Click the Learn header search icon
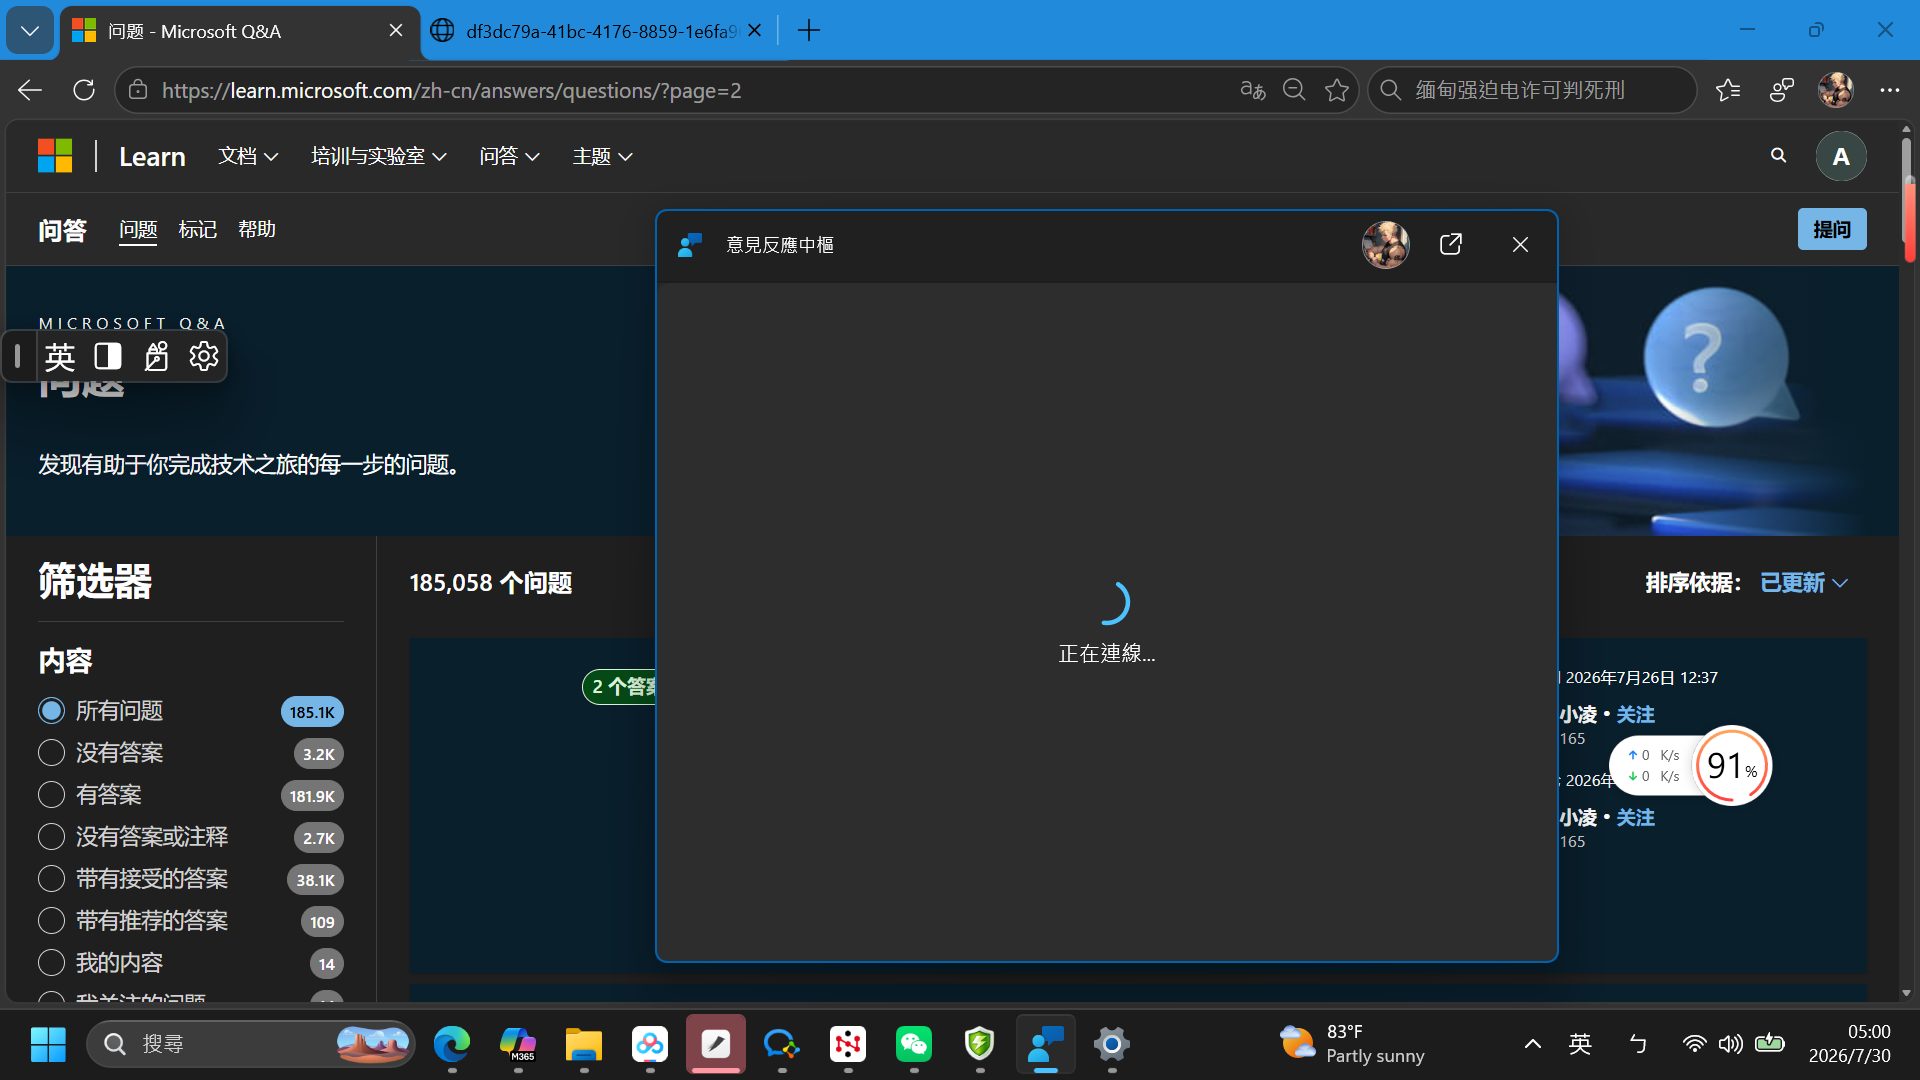 (1778, 156)
